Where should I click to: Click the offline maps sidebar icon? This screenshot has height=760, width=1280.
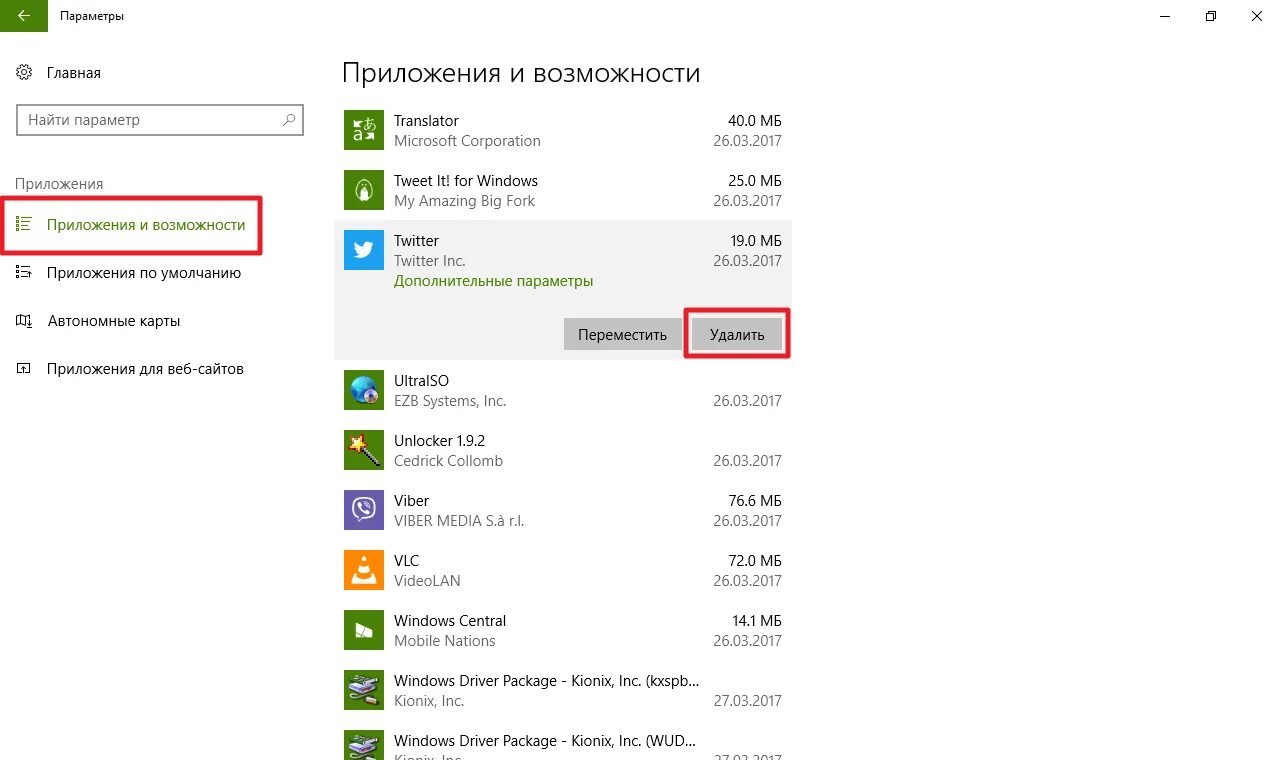click(x=25, y=321)
